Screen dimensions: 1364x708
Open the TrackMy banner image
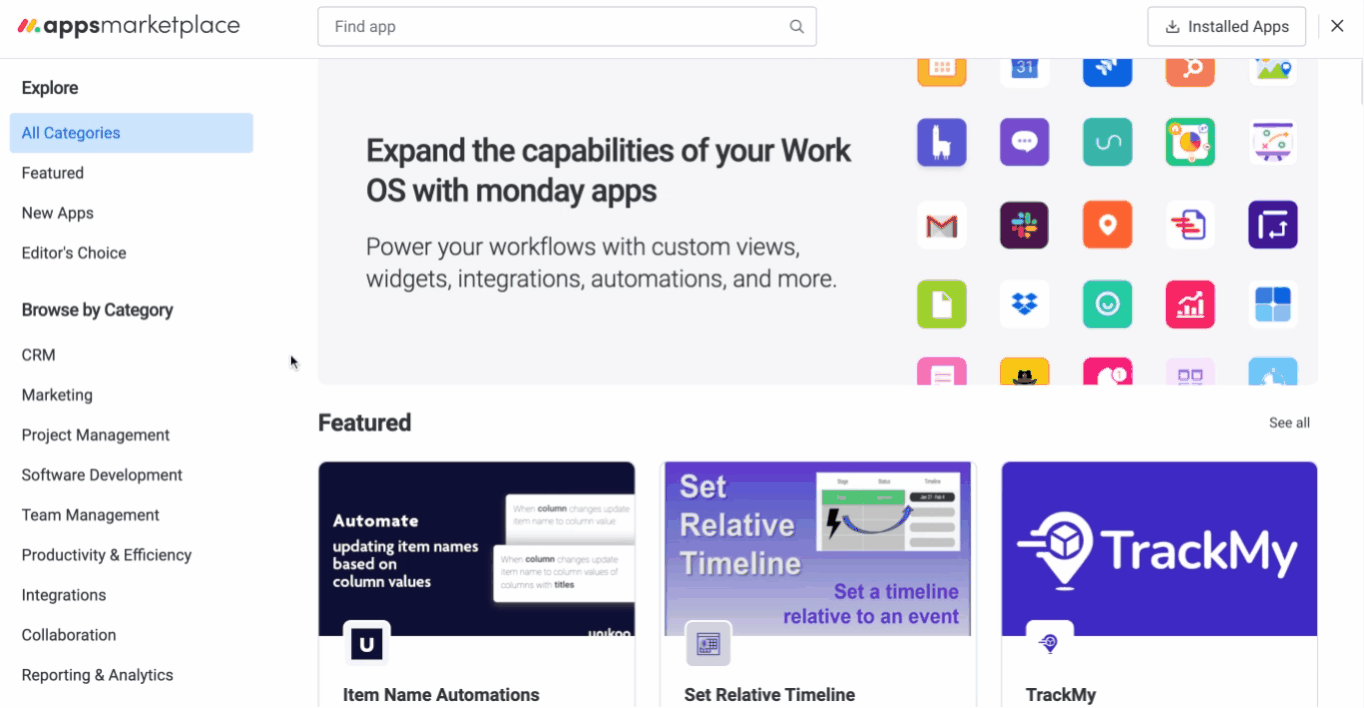[1159, 549]
